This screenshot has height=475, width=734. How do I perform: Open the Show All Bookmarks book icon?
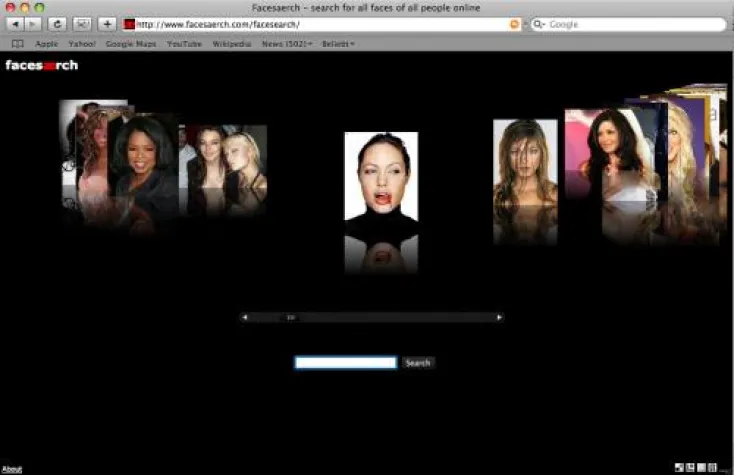[x=17, y=44]
